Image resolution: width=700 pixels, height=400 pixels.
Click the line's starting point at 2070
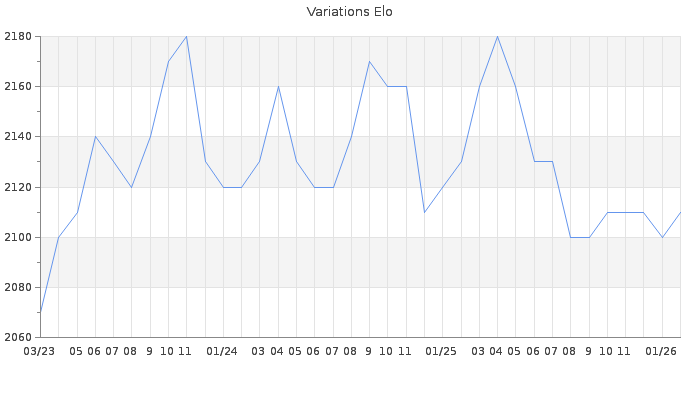point(40,312)
